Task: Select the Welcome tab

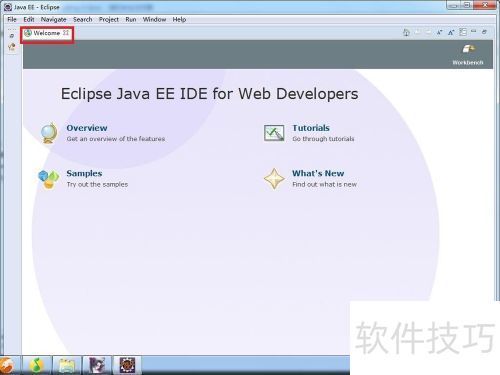Action: pyautogui.click(x=46, y=33)
